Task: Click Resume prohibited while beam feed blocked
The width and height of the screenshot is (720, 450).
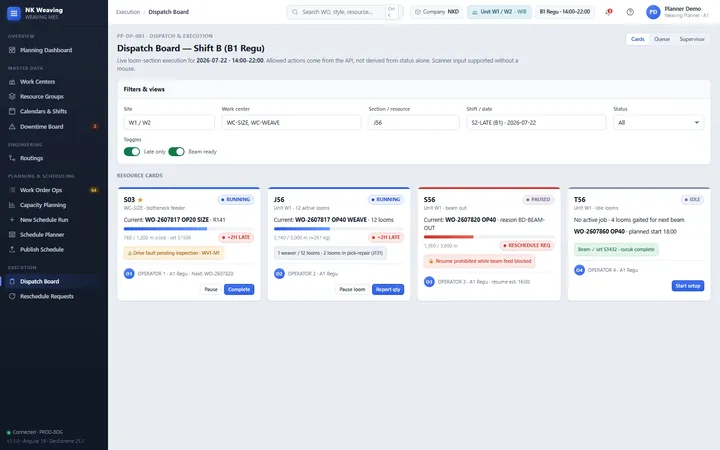Action: 479,261
